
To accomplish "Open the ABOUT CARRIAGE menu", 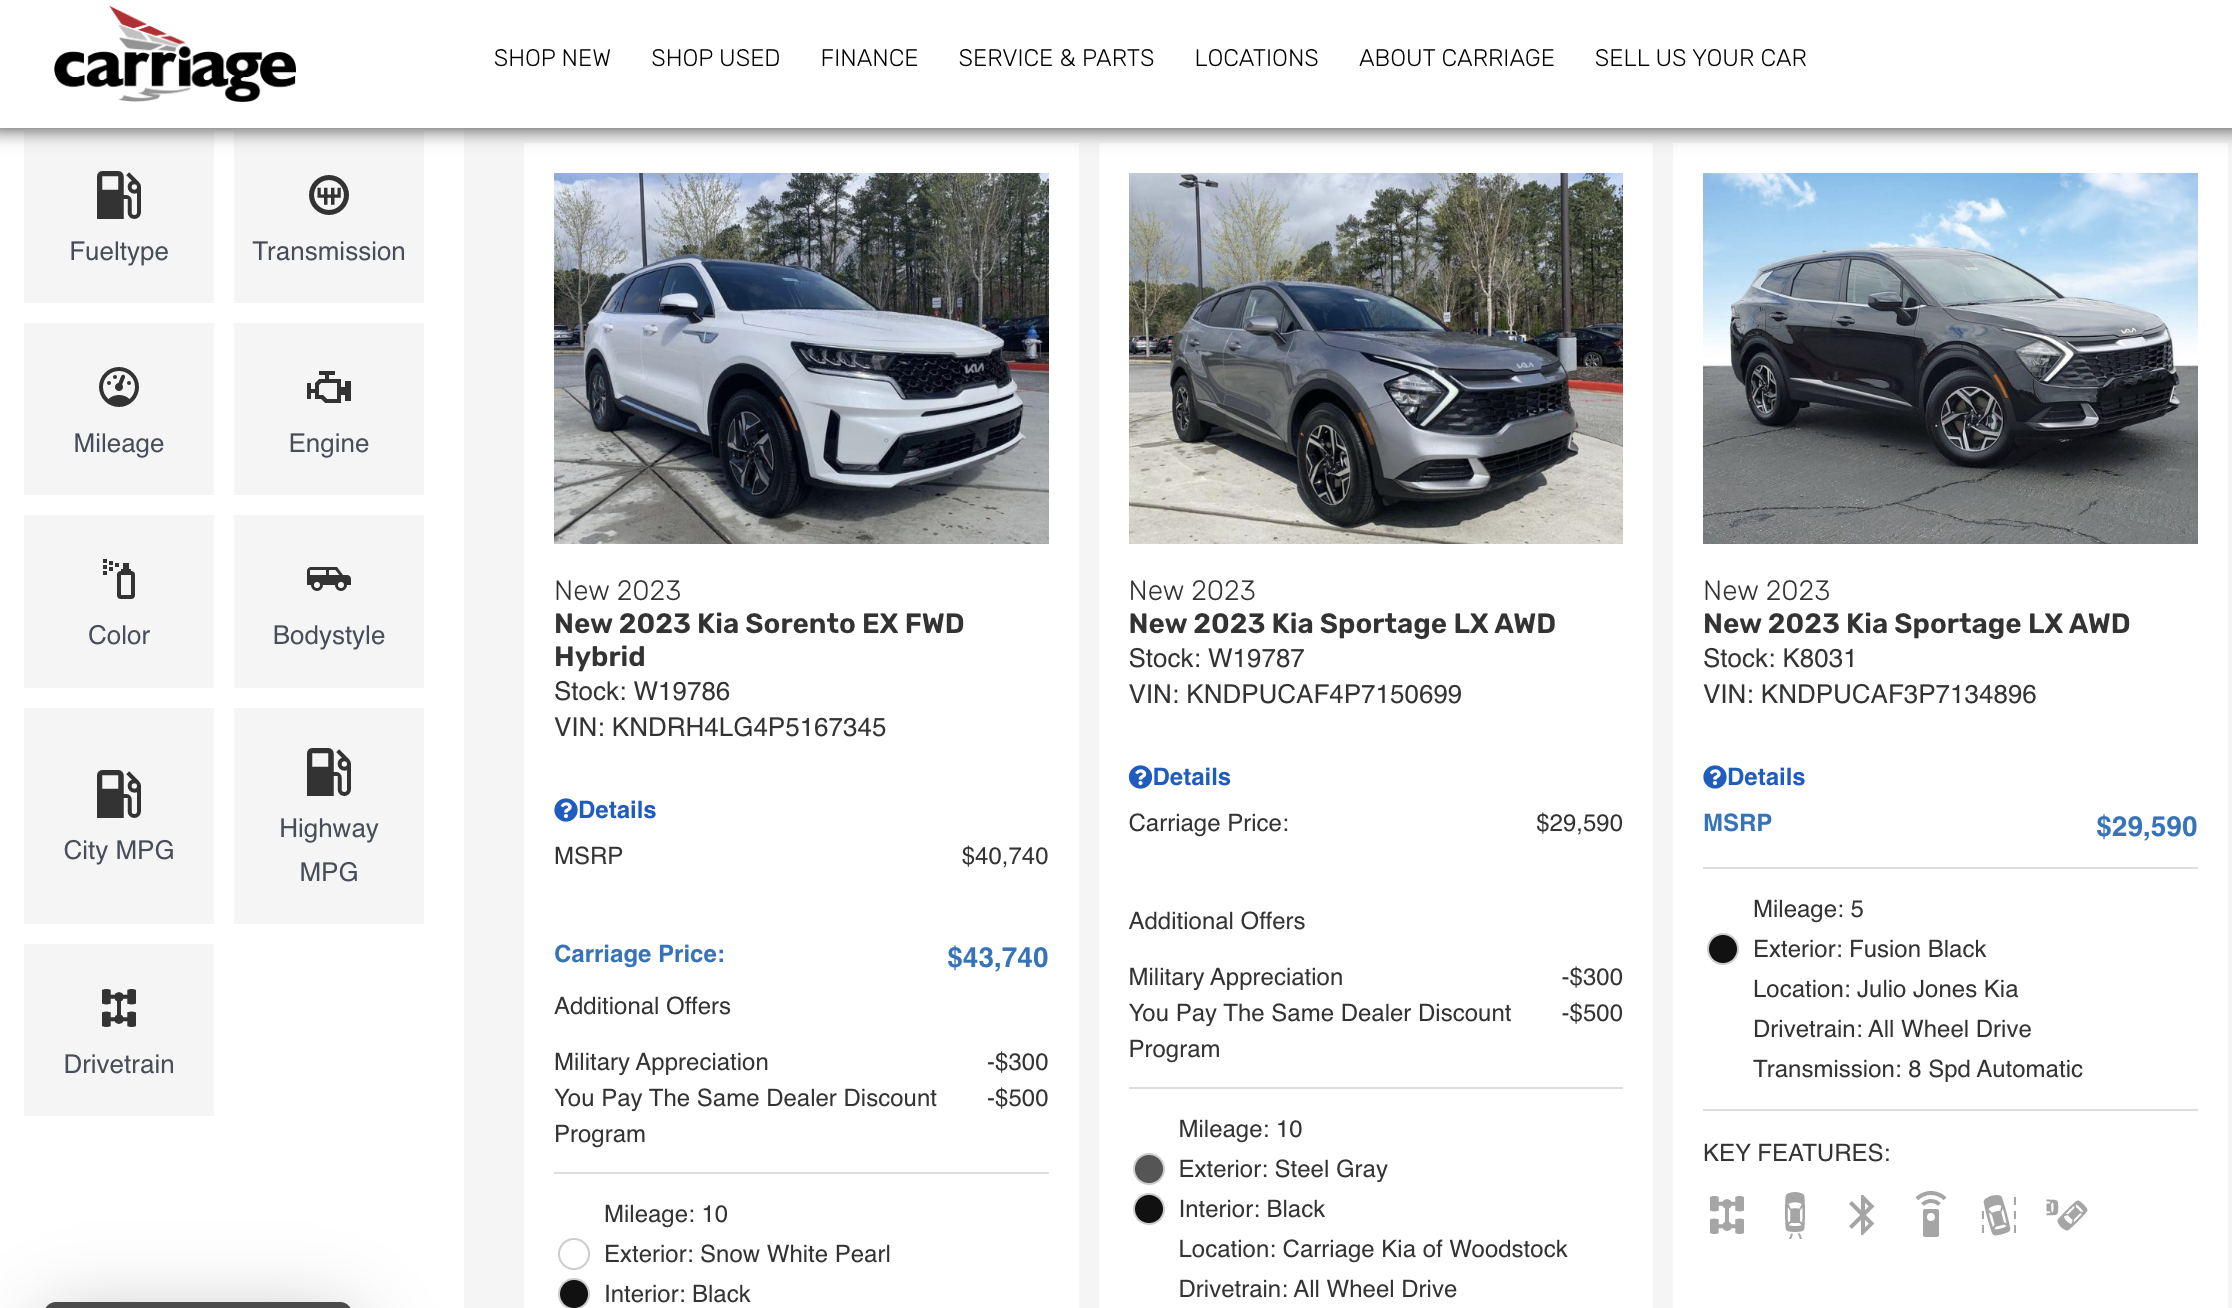I will pos(1456,58).
